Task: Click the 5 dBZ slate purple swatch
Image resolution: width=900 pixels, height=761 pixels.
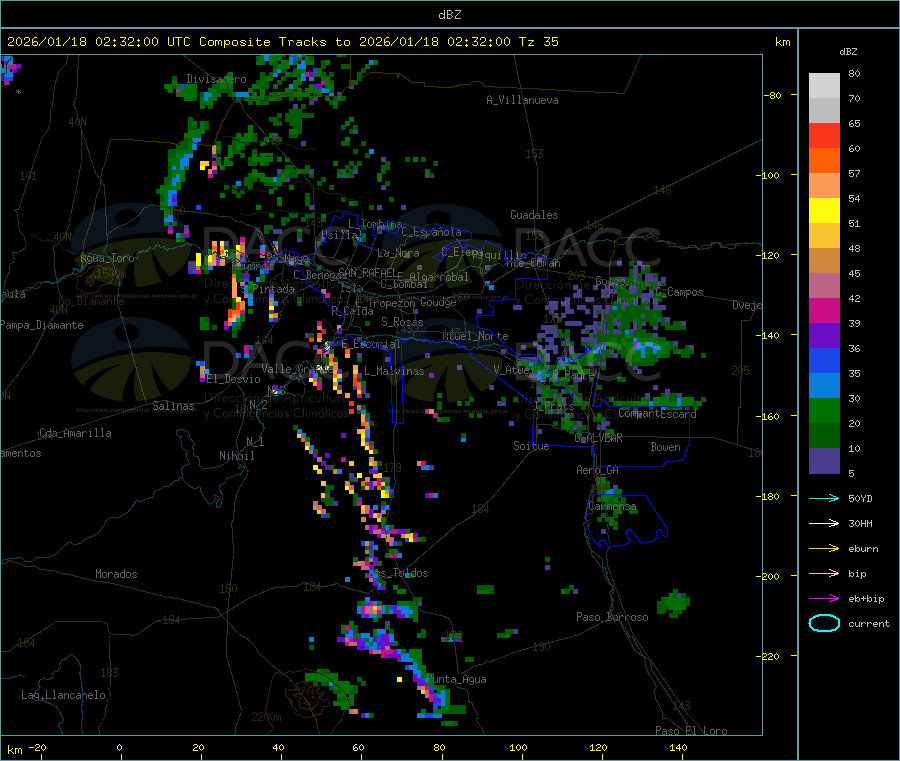Action: 824,461
